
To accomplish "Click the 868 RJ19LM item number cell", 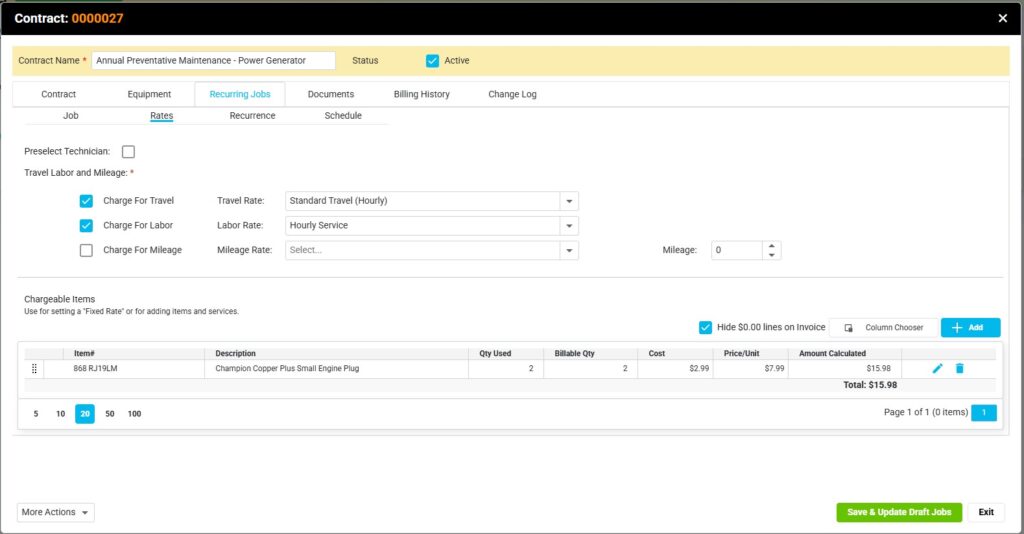I will 134,369.
